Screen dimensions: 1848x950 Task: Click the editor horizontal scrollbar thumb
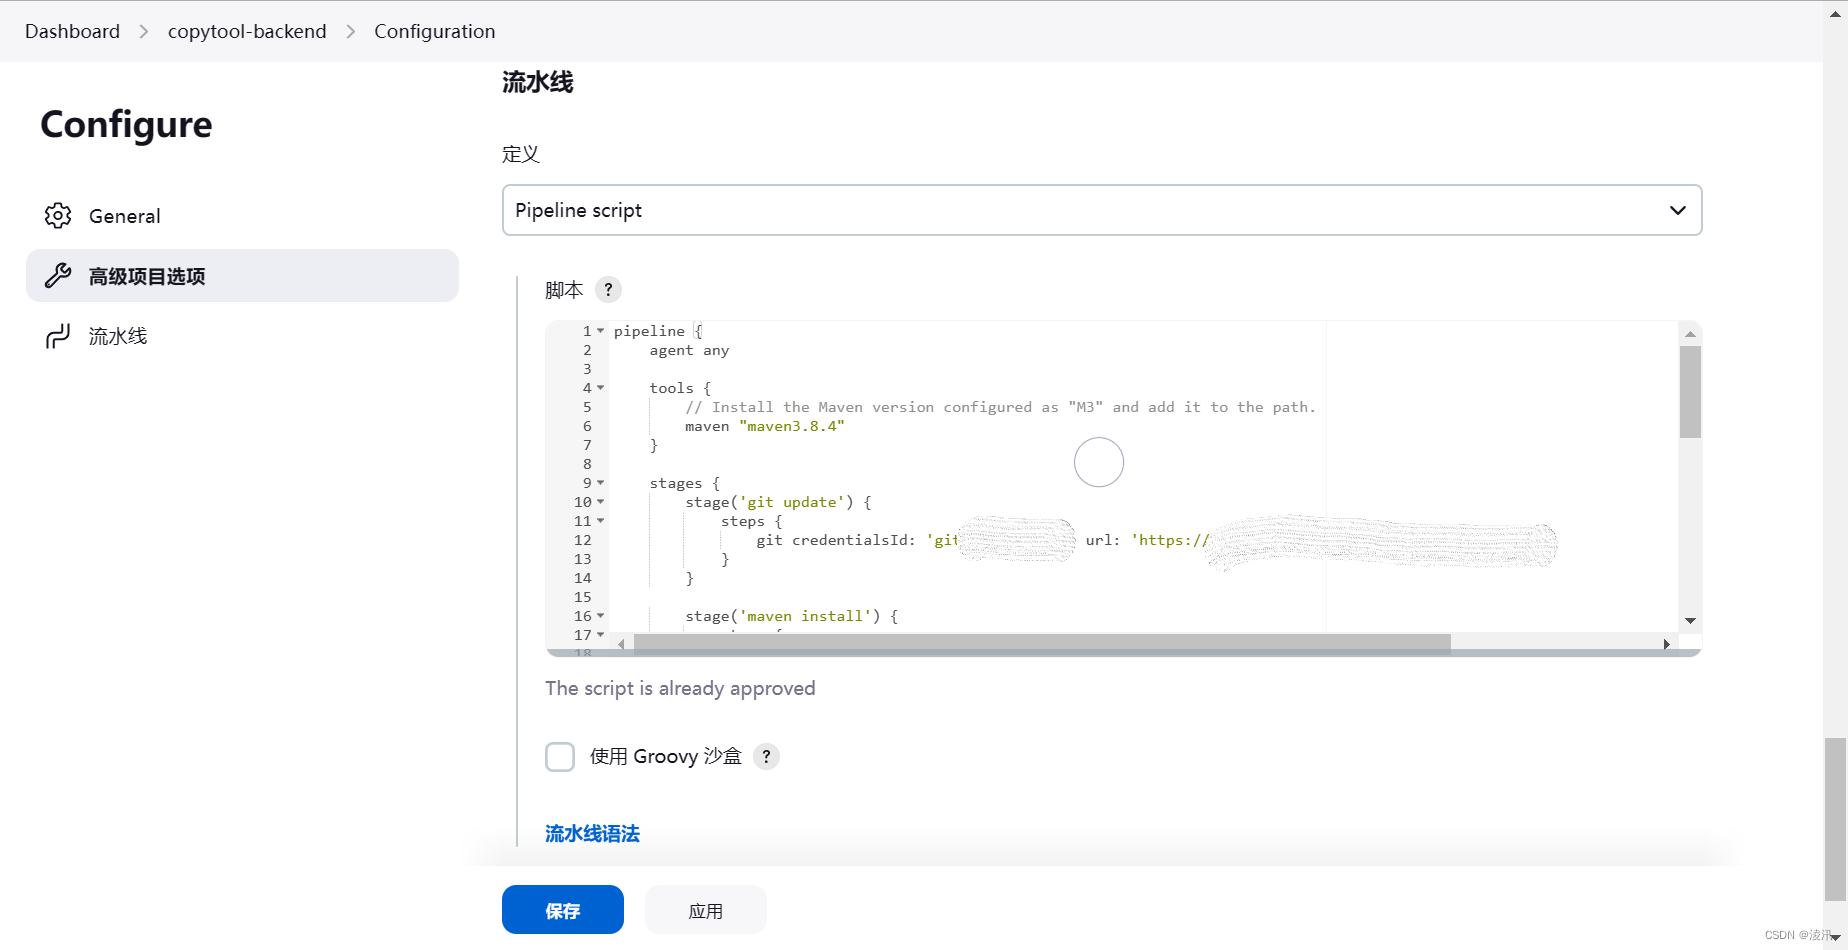coord(1042,643)
